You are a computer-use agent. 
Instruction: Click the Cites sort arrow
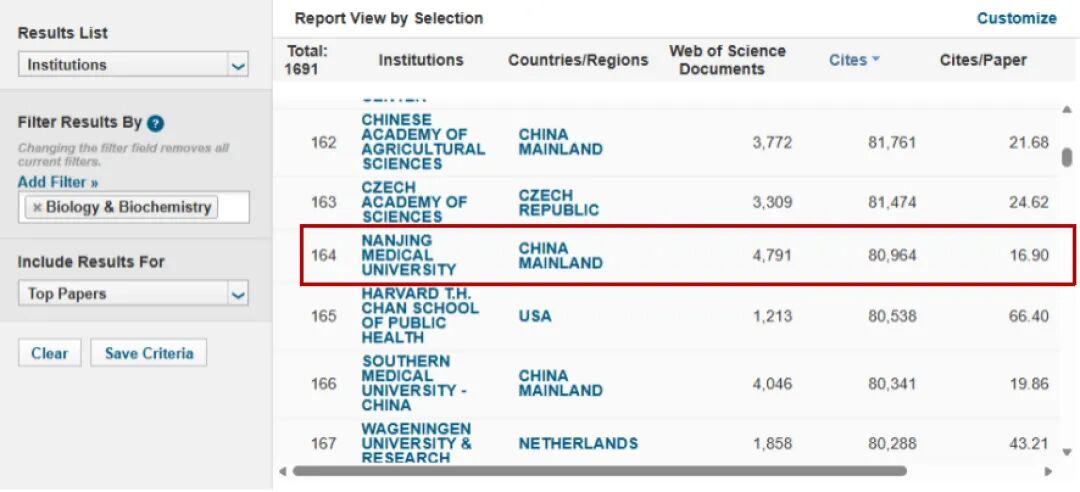875,59
